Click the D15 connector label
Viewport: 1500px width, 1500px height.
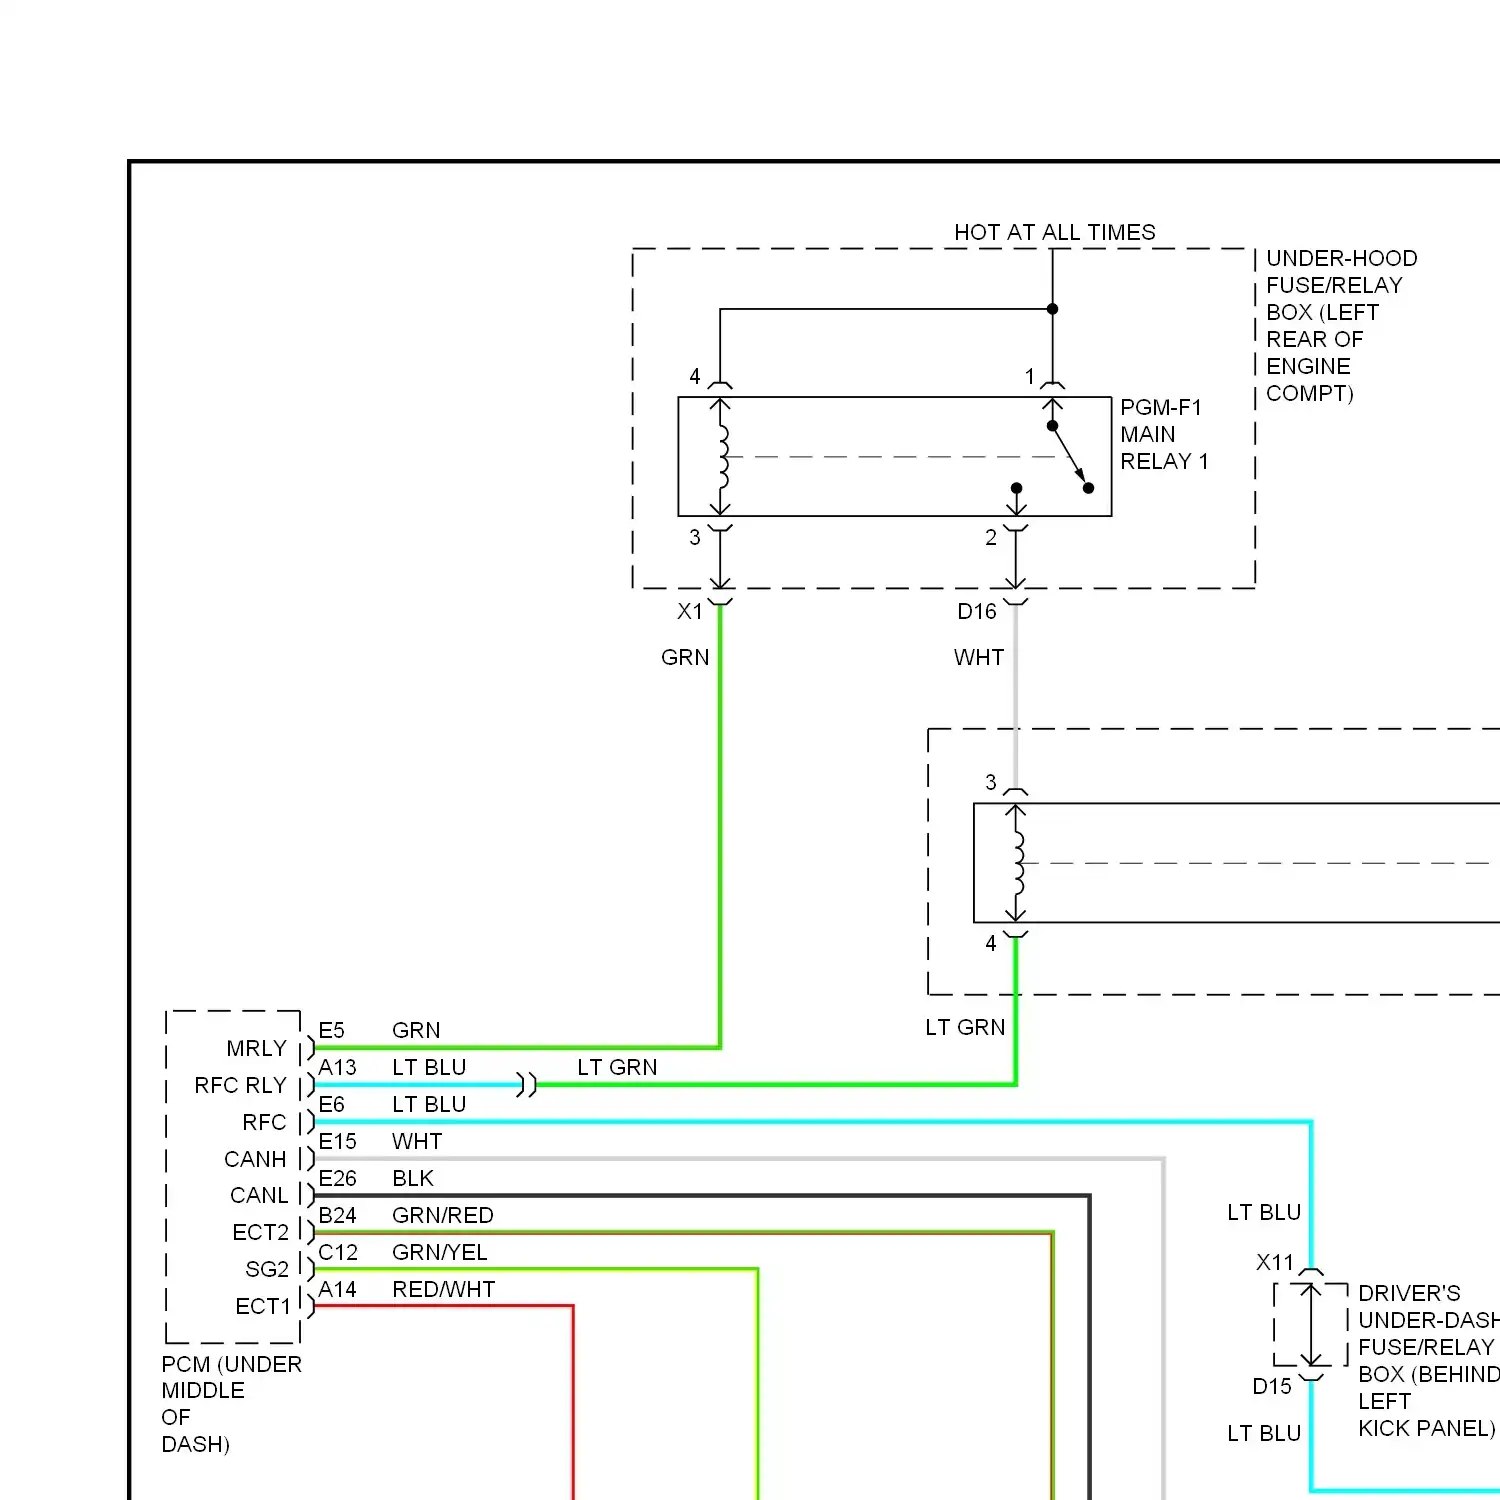[1272, 1386]
